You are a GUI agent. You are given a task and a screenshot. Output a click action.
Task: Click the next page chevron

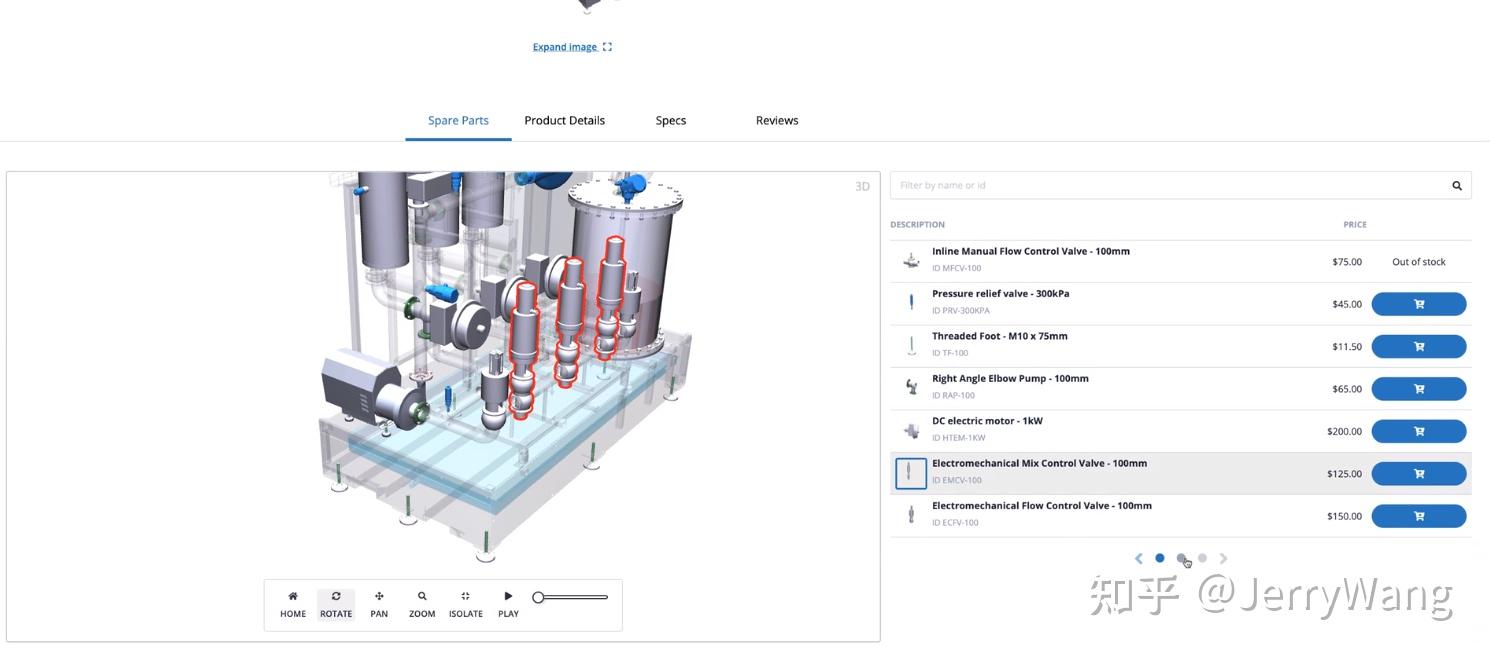tap(1224, 558)
